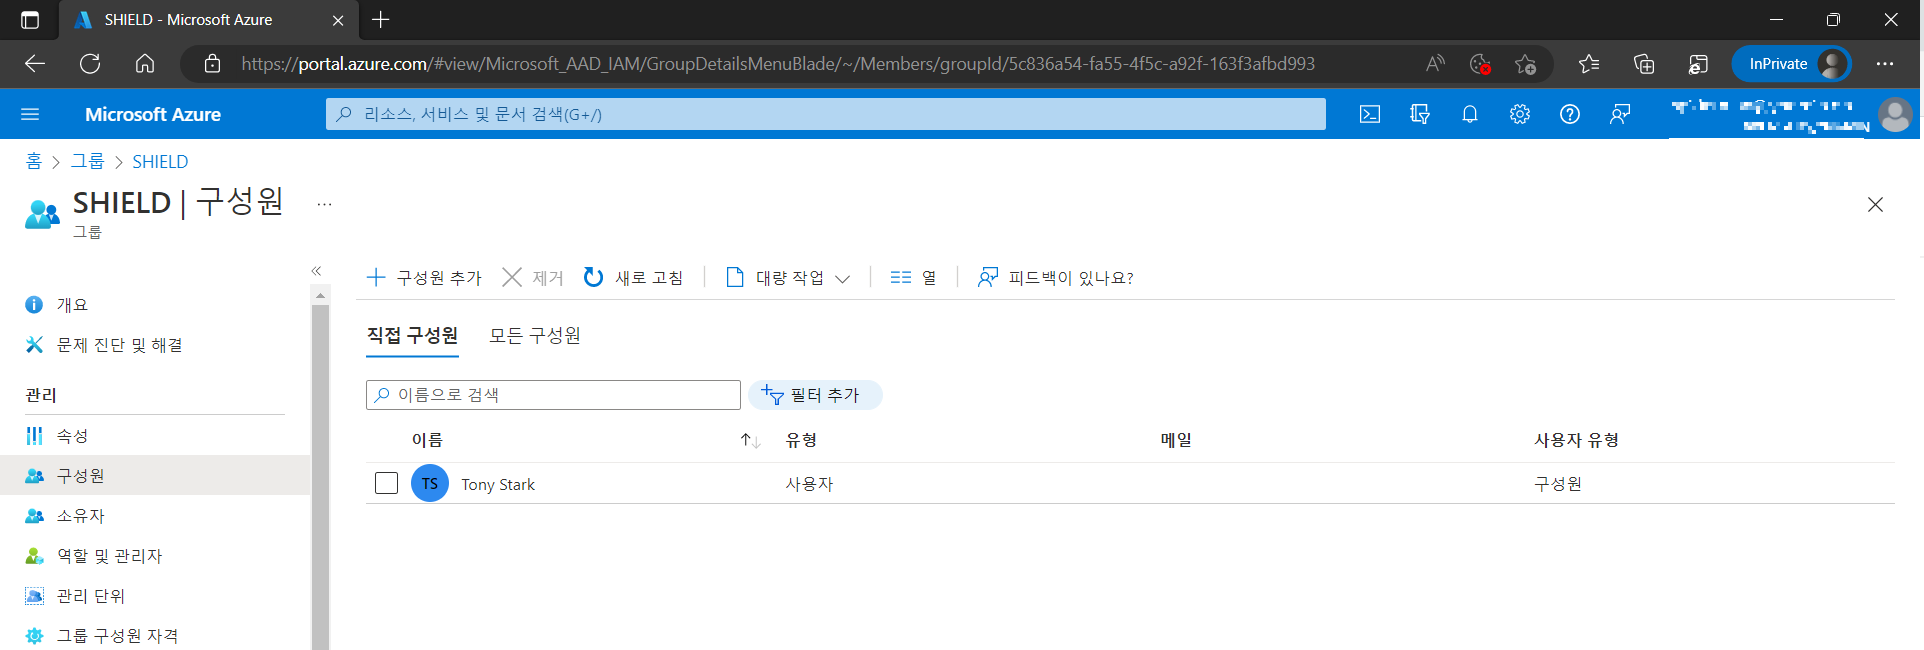Sort by the 이름 column arrows
Image resolution: width=1924 pixels, height=650 pixels.
click(750, 441)
